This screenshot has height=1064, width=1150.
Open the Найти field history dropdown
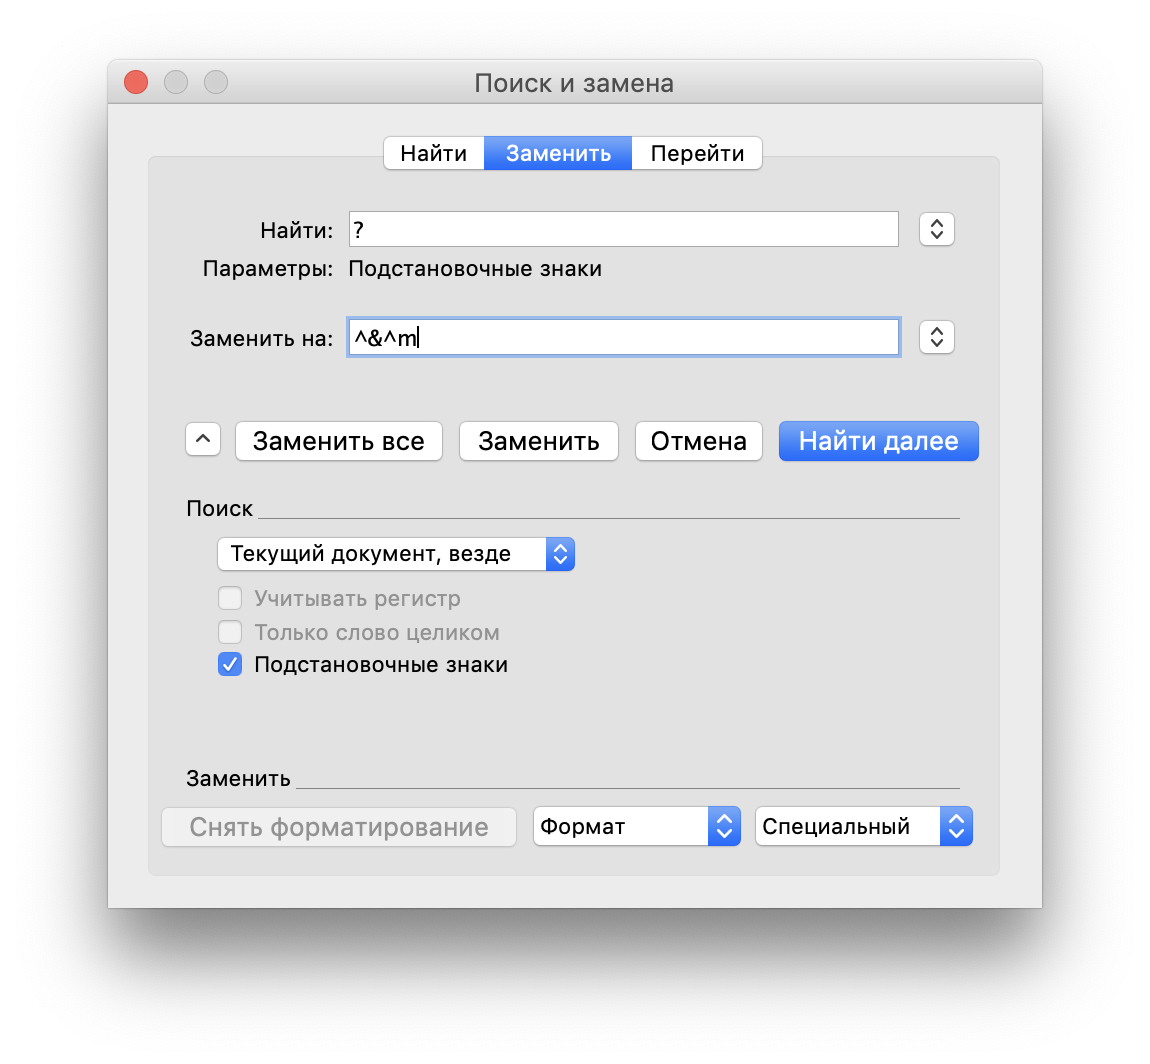click(937, 230)
